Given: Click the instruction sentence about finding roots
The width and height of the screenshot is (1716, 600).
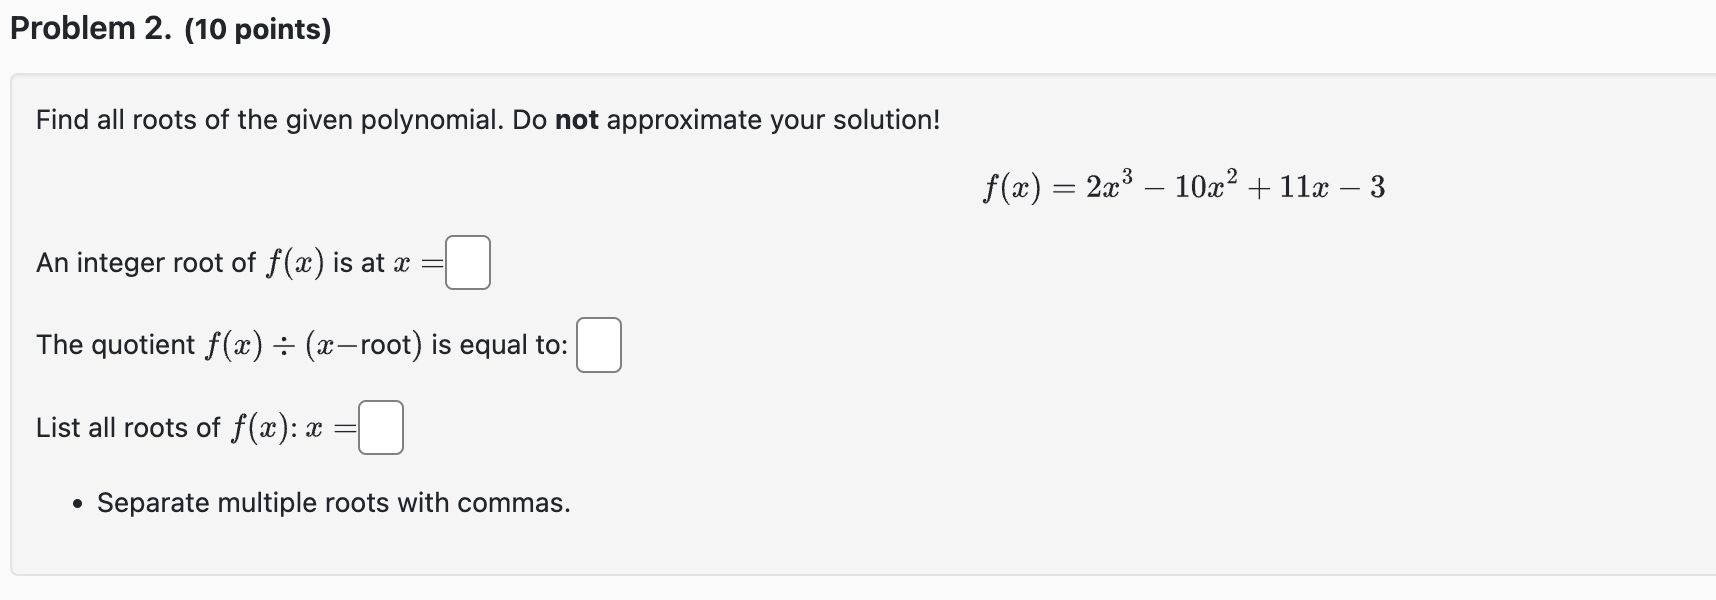Looking at the screenshot, I should (x=400, y=119).
